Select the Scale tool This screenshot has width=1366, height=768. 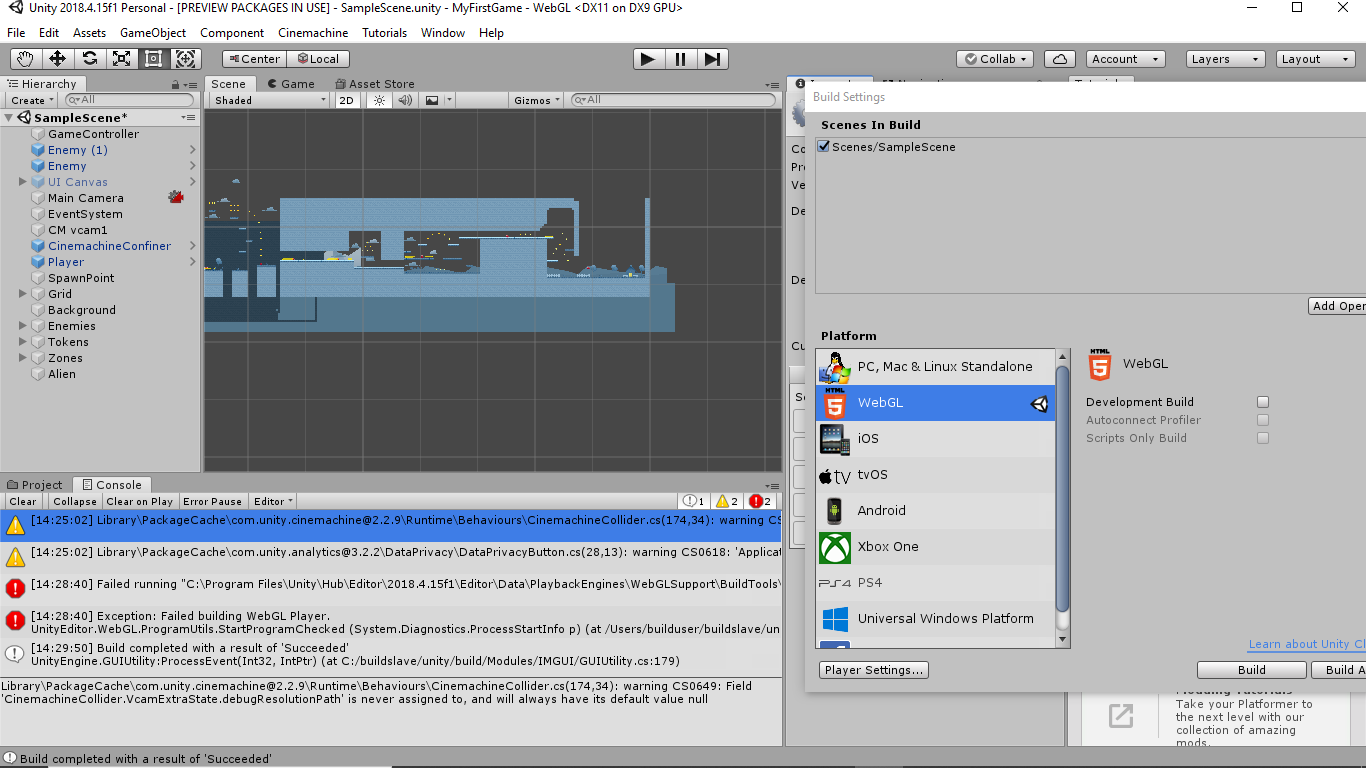(122, 59)
